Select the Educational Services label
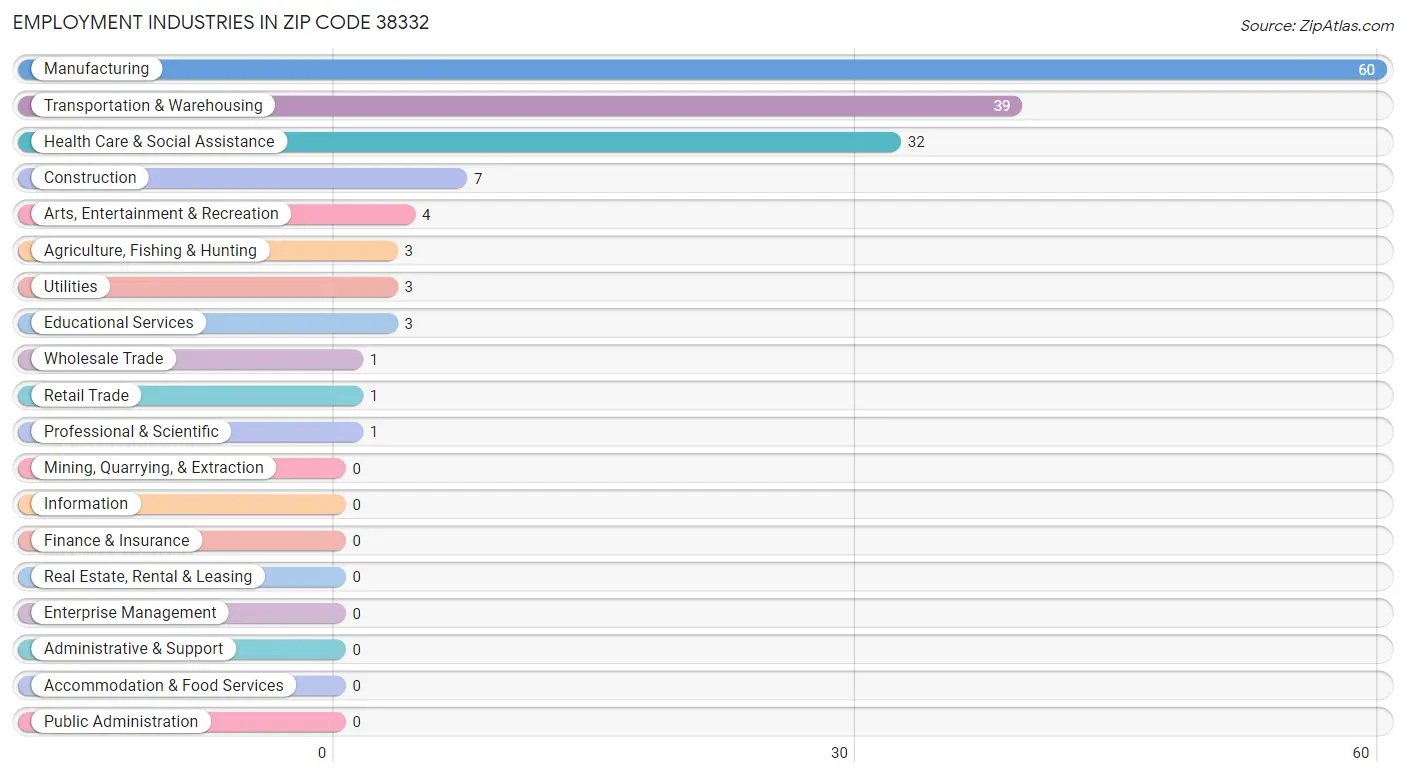 tap(119, 323)
